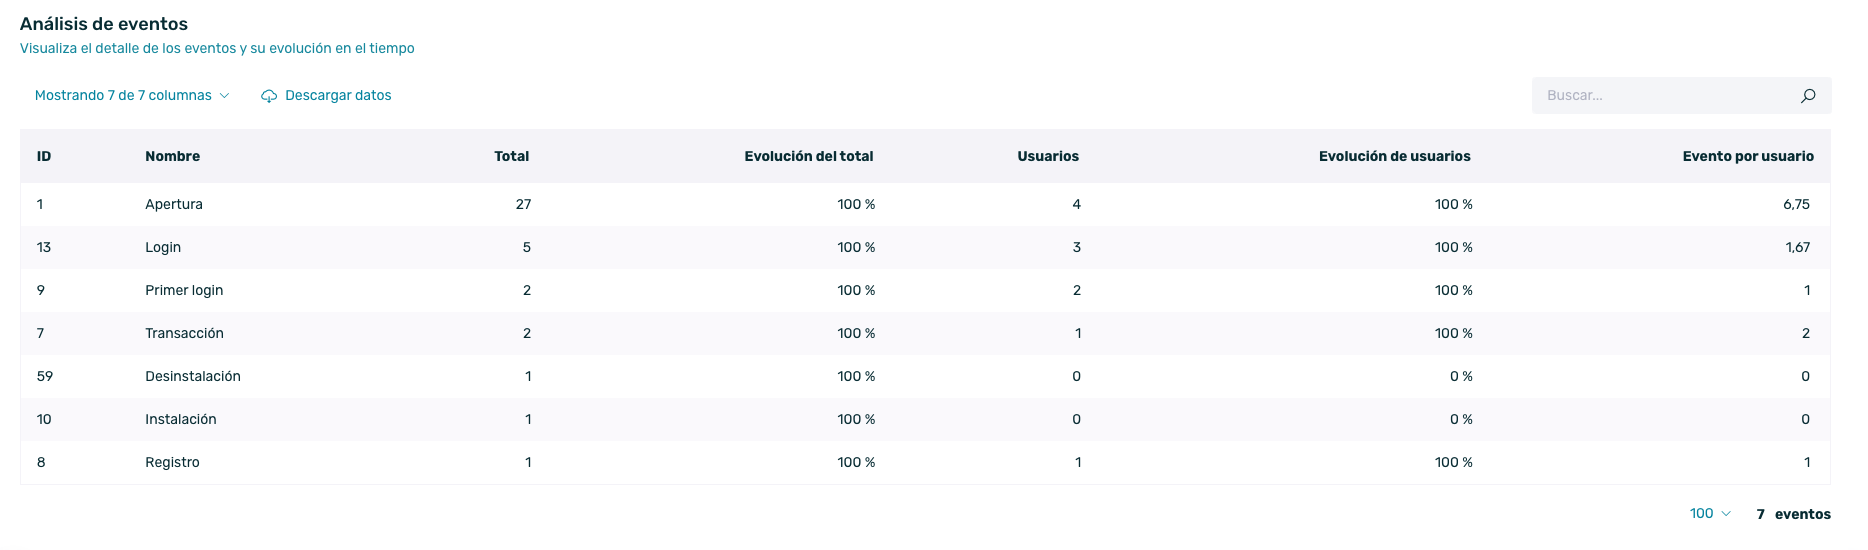
Task: Click the chevron next to columnas
Action: coord(224,96)
